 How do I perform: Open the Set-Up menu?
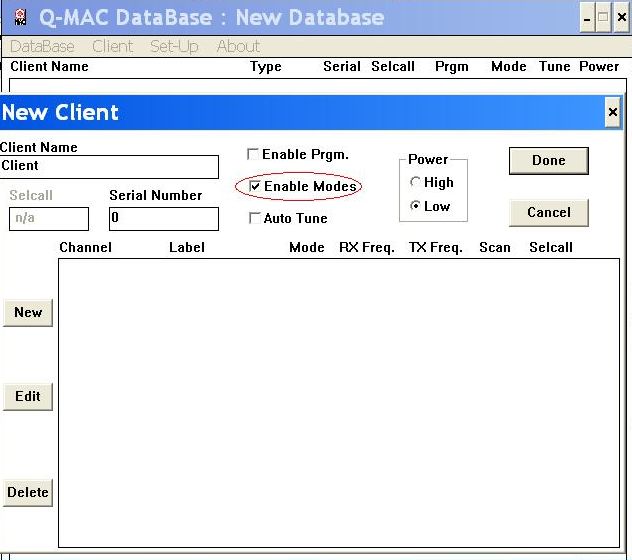click(174, 47)
